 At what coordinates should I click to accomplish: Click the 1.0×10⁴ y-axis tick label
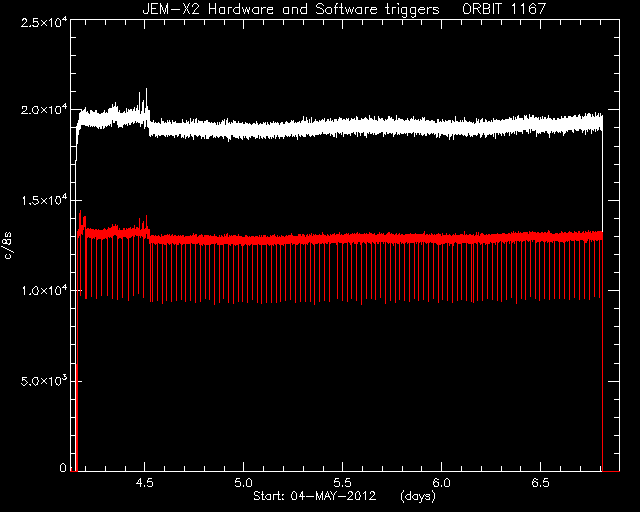[x=44, y=290]
